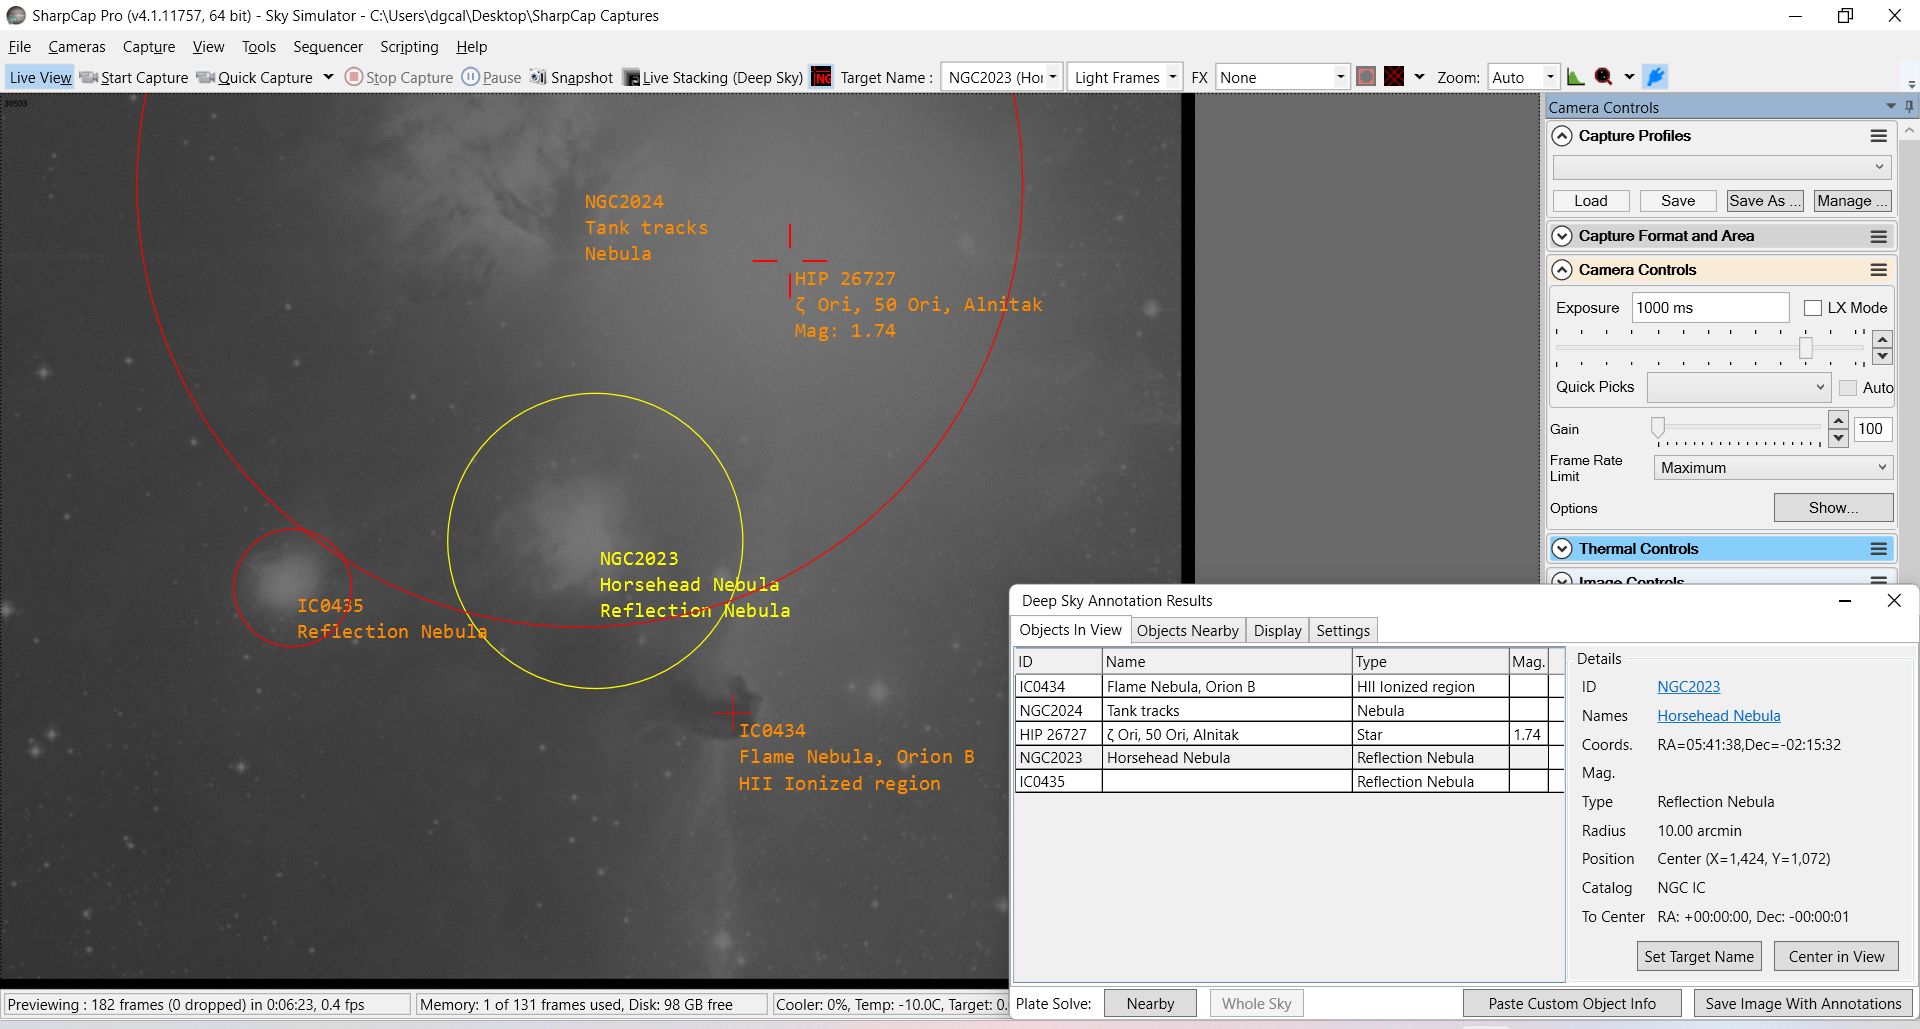This screenshot has height=1029, width=1920.
Task: Click the Load profile button
Action: tap(1591, 201)
